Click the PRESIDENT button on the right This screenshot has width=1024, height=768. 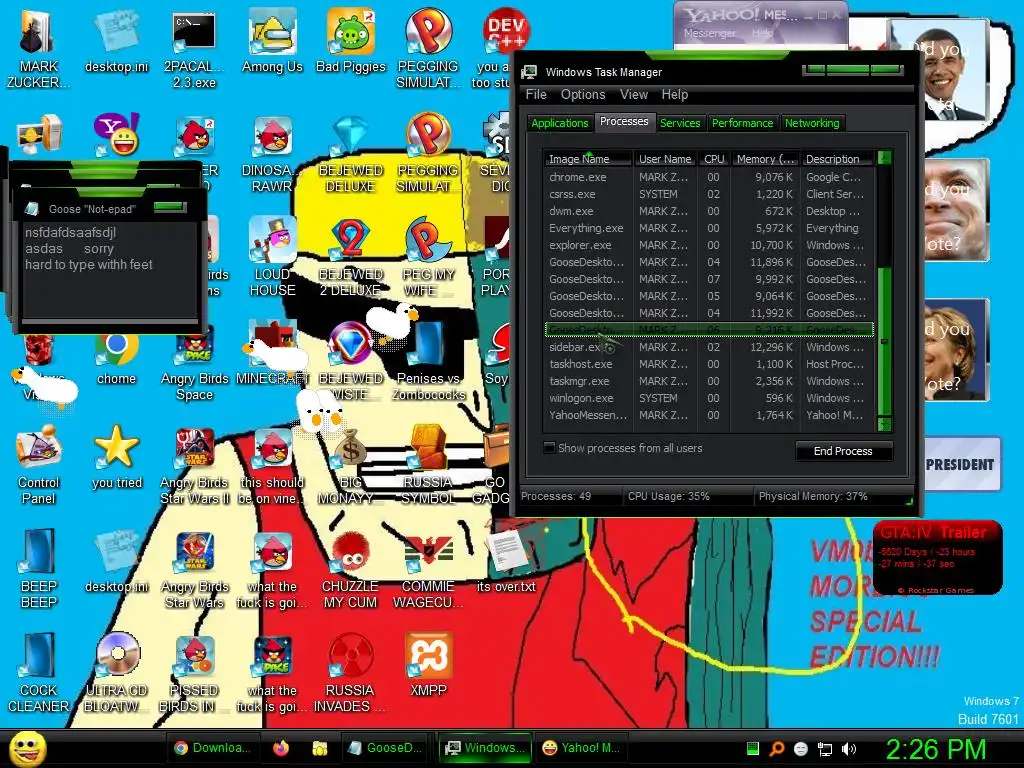pos(960,464)
